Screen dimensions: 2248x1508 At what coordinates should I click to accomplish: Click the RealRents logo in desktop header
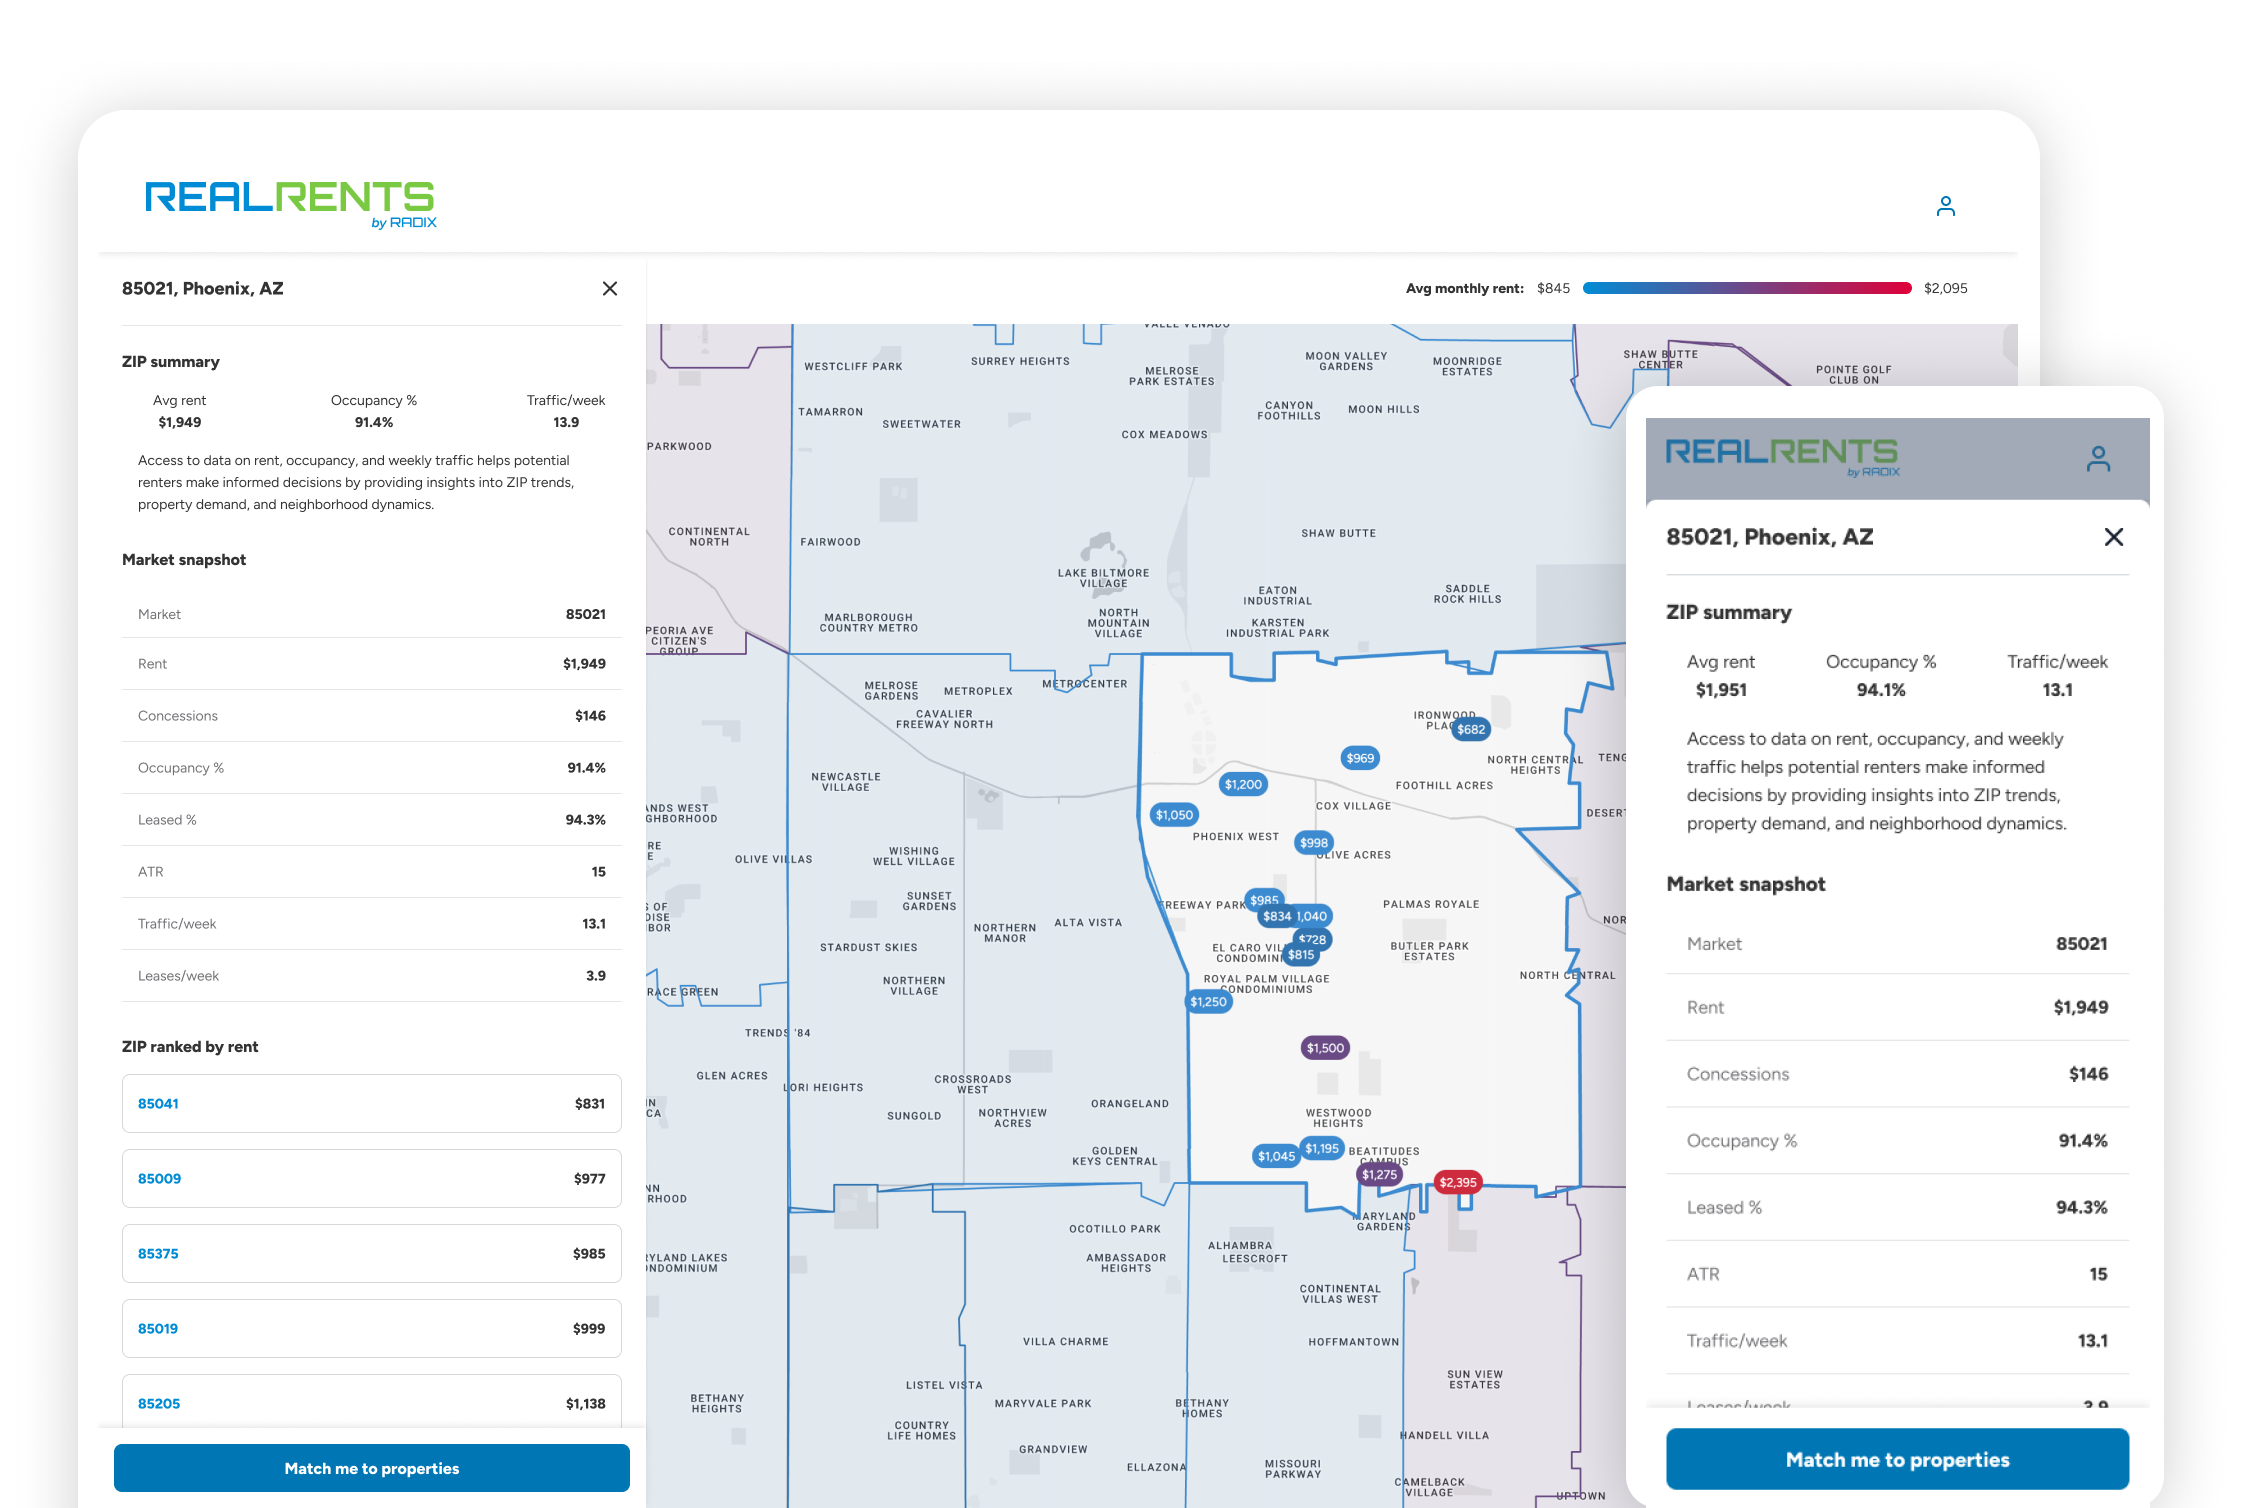tap(291, 204)
